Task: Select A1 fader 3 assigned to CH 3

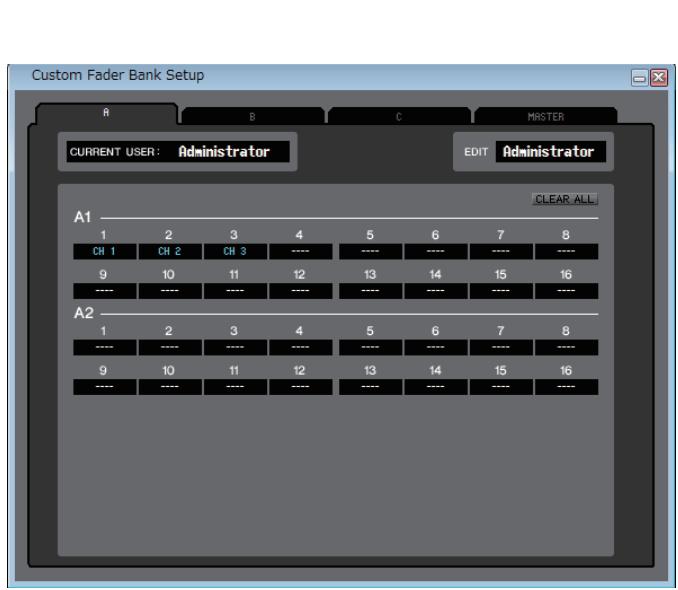Action: pos(235,251)
